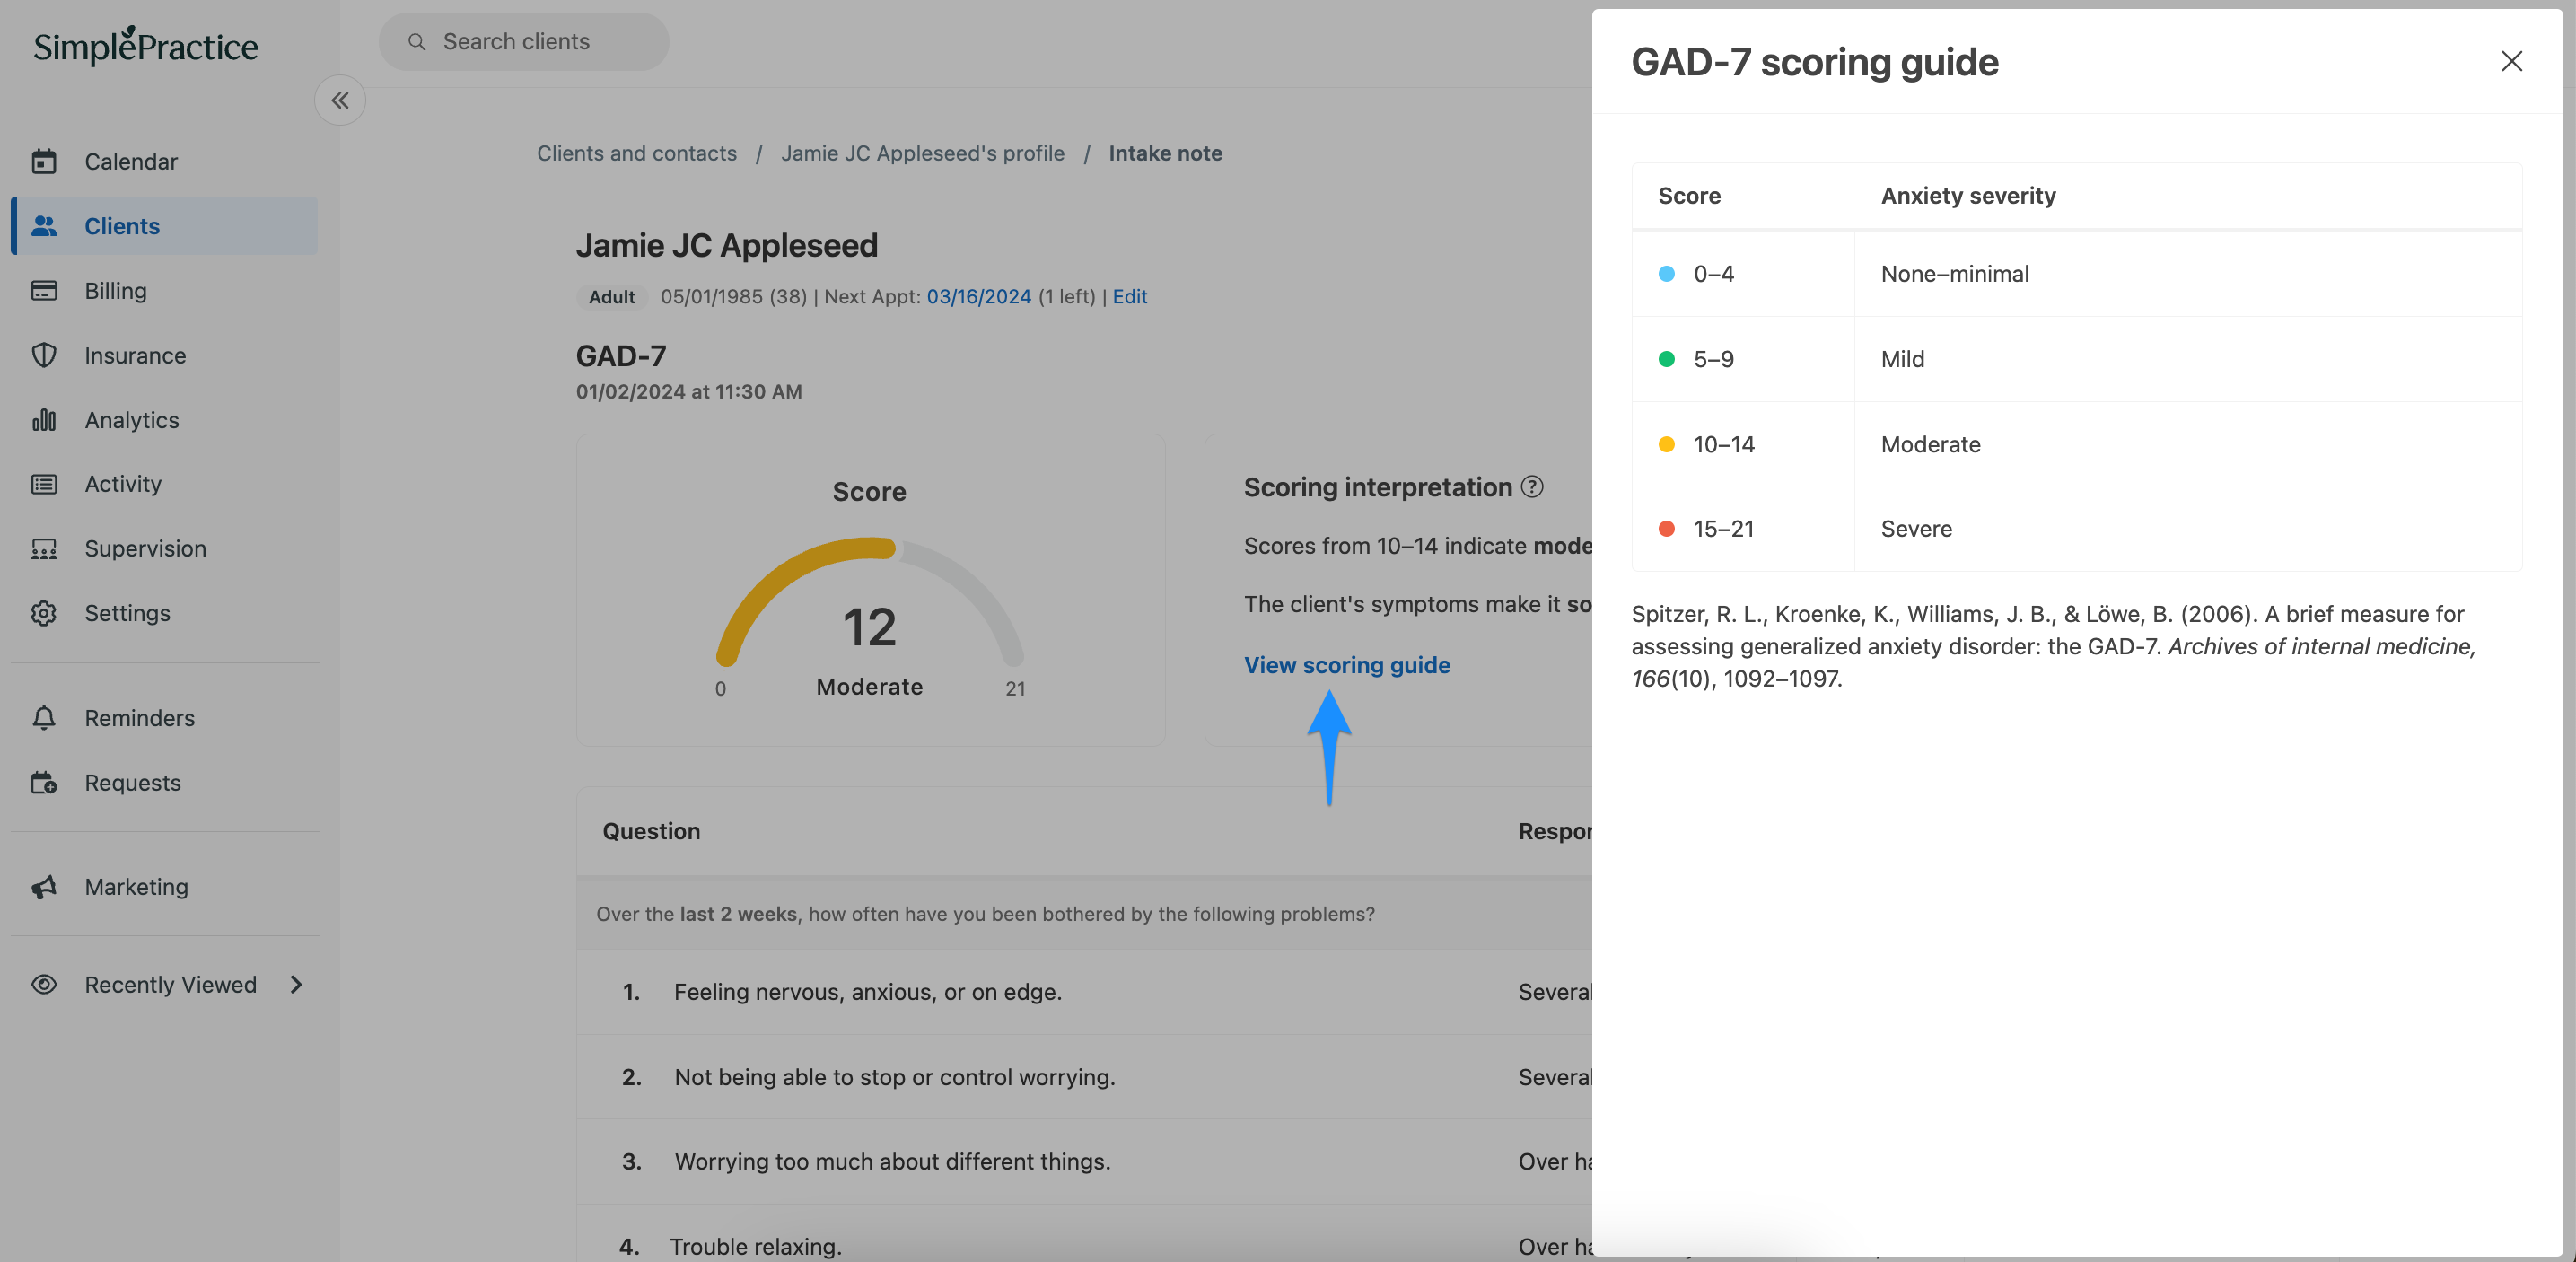Click the Insurance shield icon
2576x1262 pixels.
[x=44, y=355]
